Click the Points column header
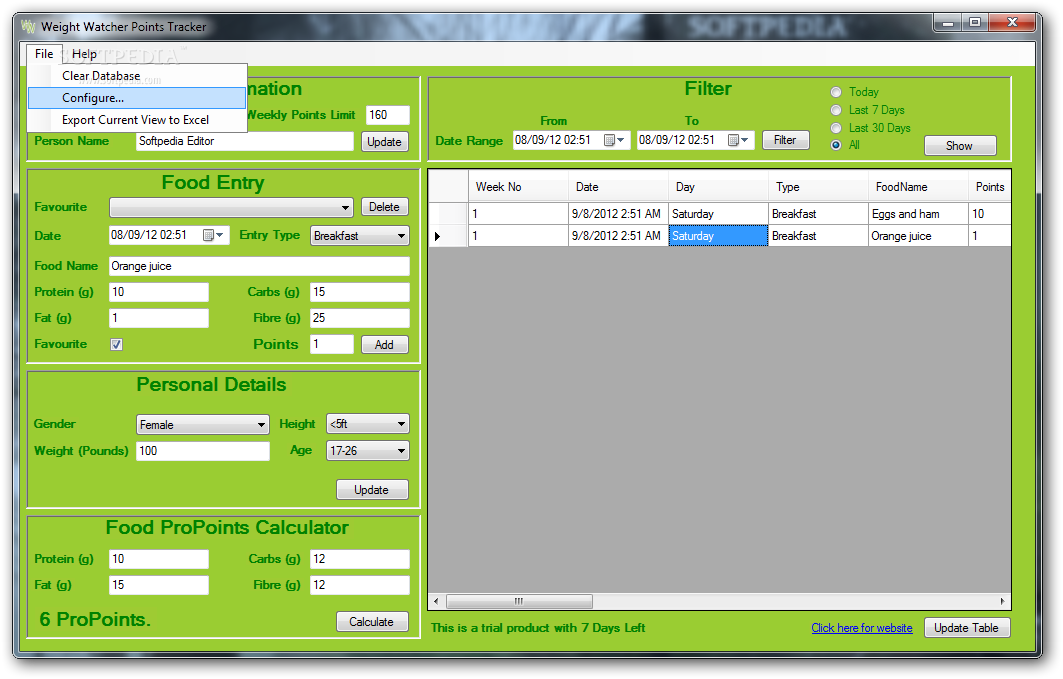The width and height of the screenshot is (1063, 679). (990, 186)
